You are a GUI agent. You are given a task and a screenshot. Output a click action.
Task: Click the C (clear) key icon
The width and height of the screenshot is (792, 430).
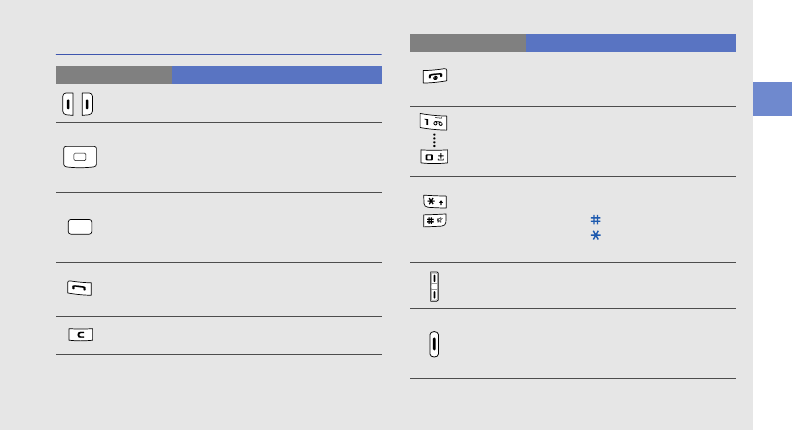(x=80, y=335)
